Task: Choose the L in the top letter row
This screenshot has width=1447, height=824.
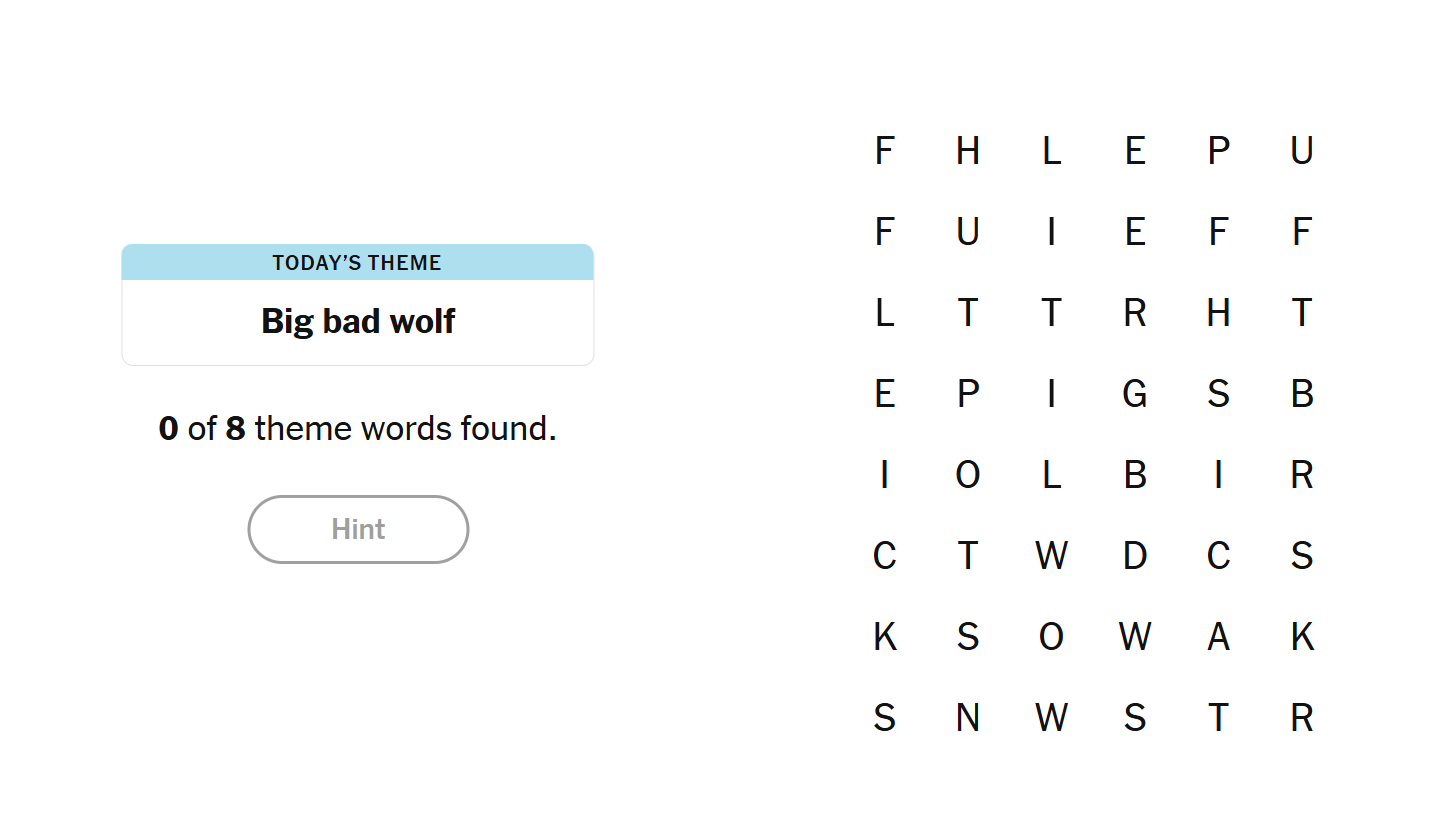Action: coord(1051,151)
